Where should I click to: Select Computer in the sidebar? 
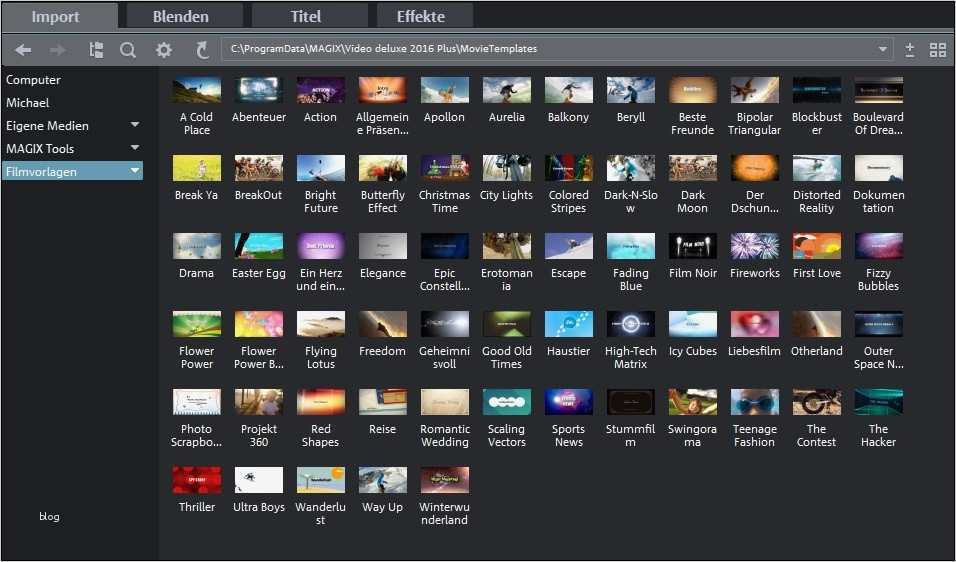coord(34,80)
